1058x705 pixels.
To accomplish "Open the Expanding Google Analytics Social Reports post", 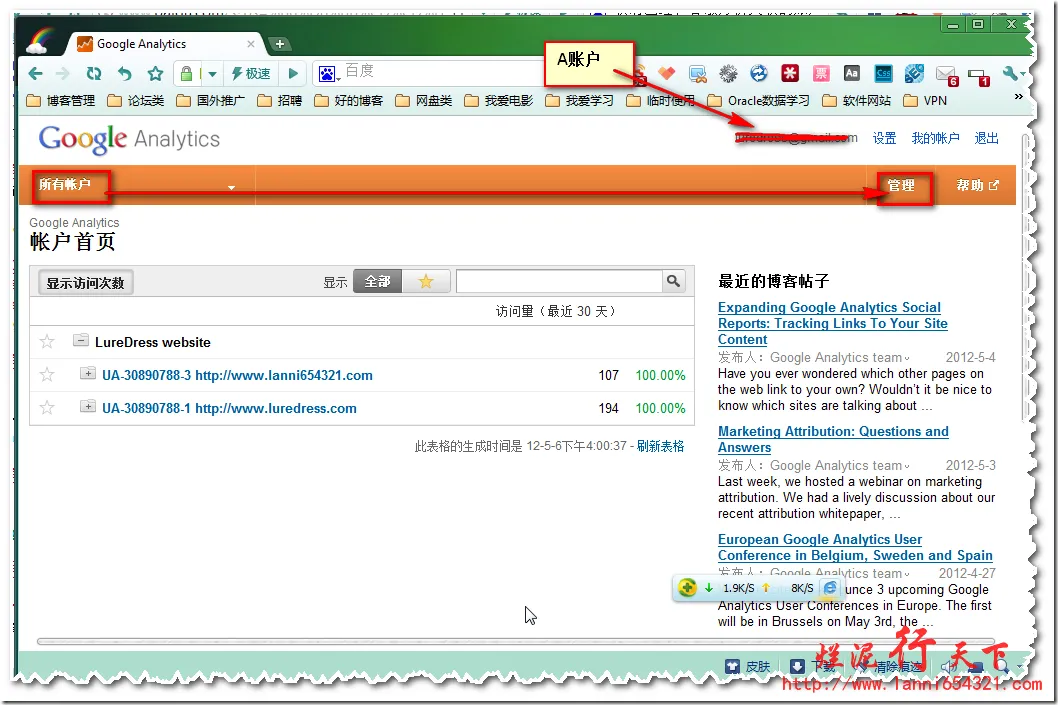I will (x=832, y=323).
